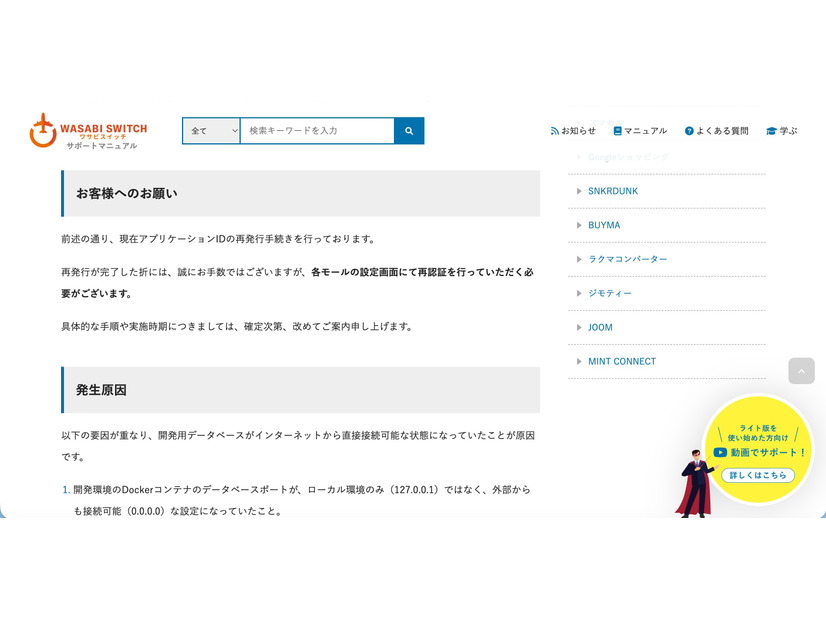
Task: Open the MINT CONNECT sidebar link
Action: coord(622,361)
